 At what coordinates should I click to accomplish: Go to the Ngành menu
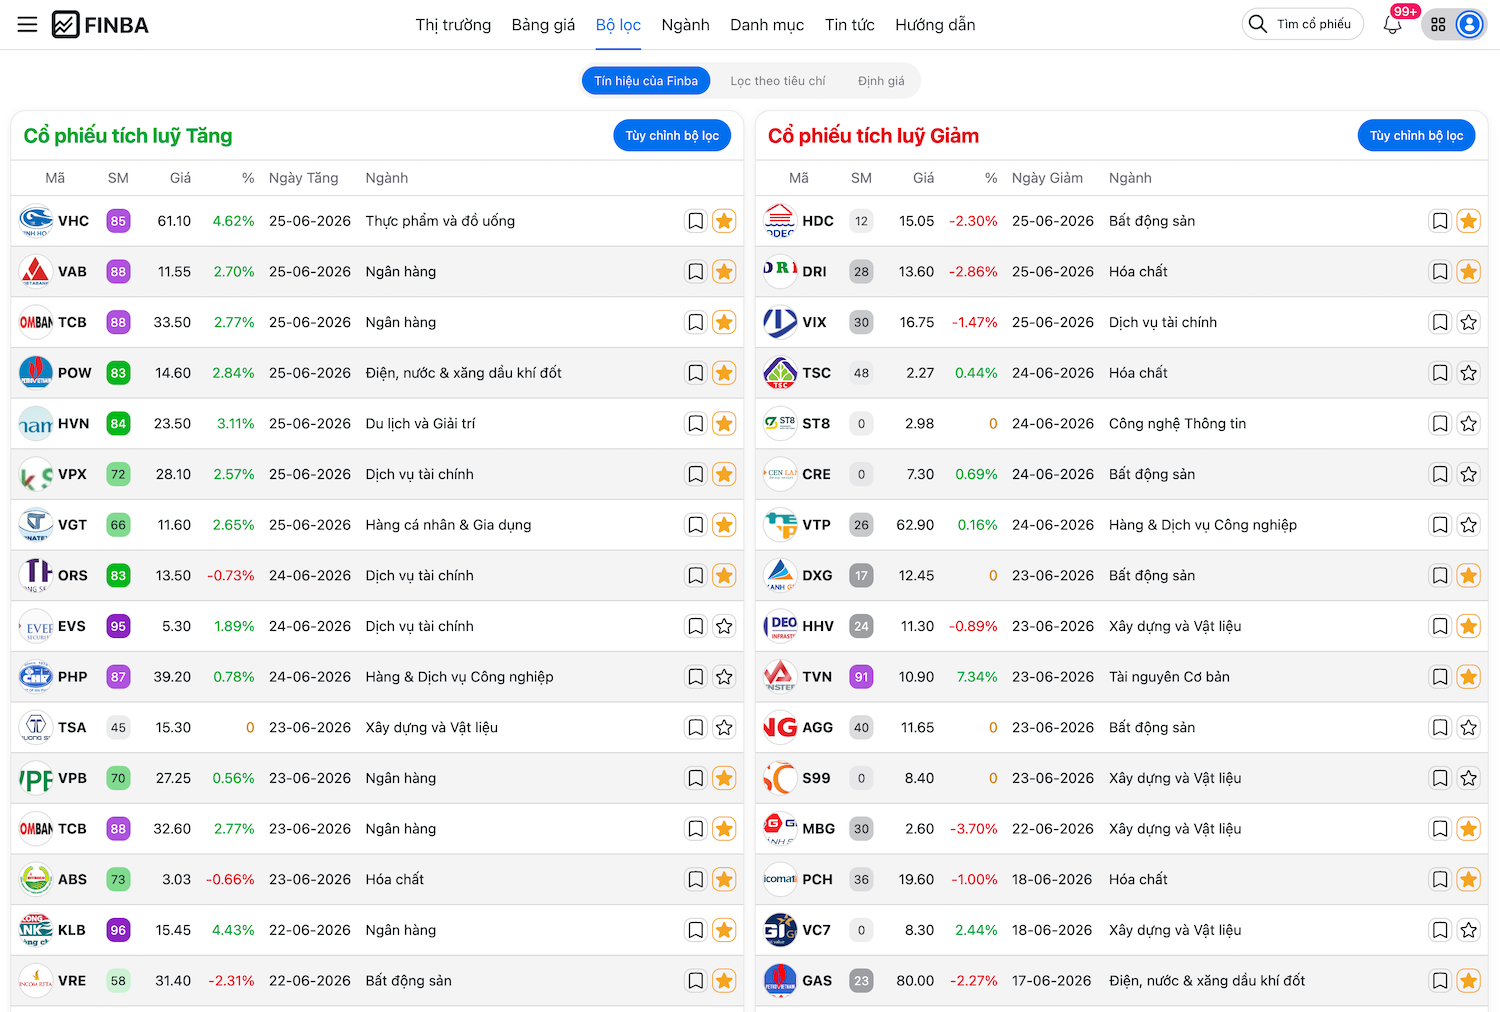tap(685, 25)
